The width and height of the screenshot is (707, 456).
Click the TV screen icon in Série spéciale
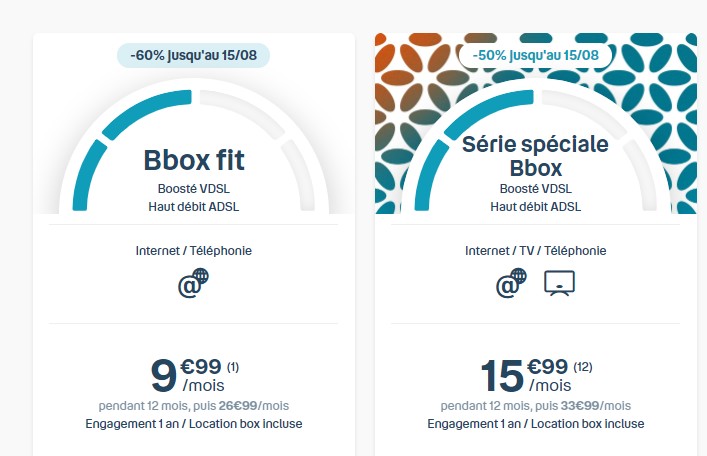point(560,285)
